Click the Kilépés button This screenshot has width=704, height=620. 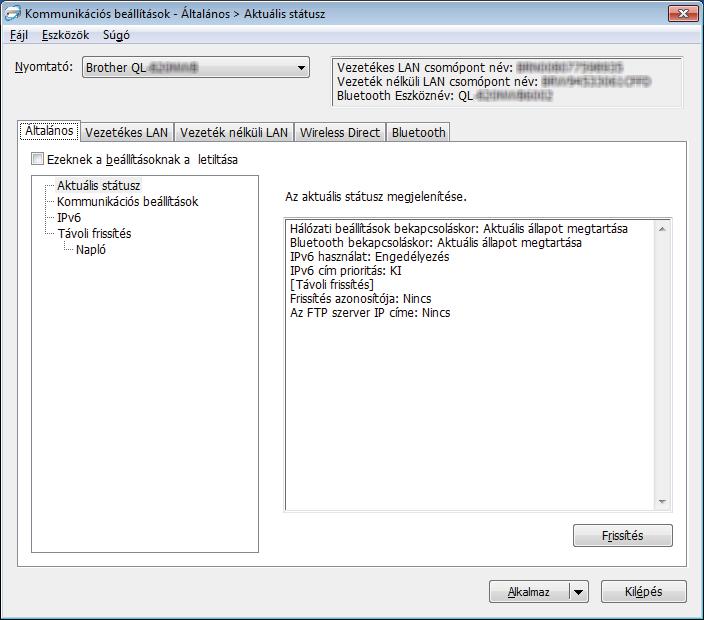[x=643, y=592]
